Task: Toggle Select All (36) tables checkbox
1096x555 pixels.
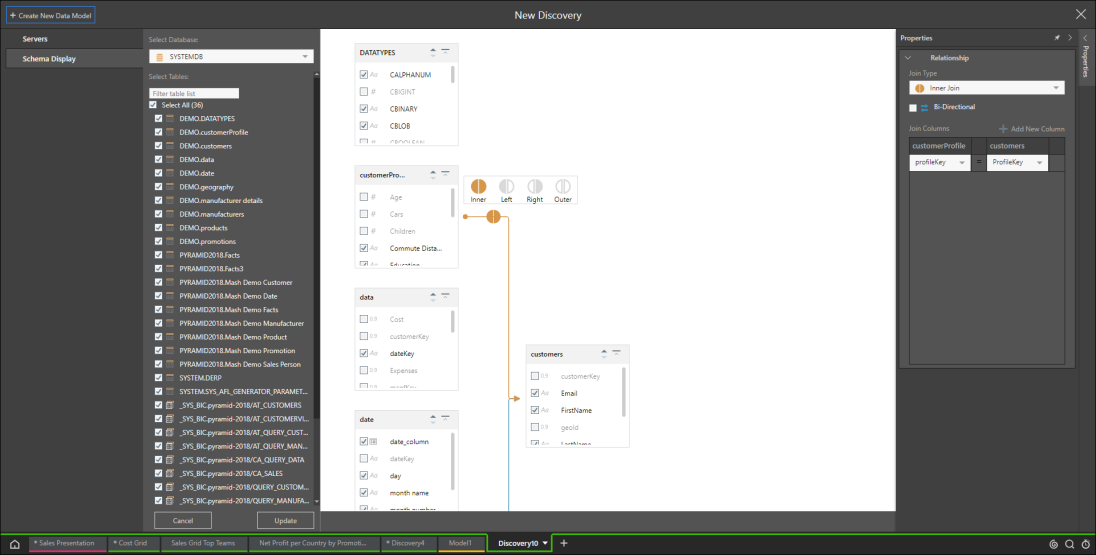Action: pyautogui.click(x=153, y=105)
